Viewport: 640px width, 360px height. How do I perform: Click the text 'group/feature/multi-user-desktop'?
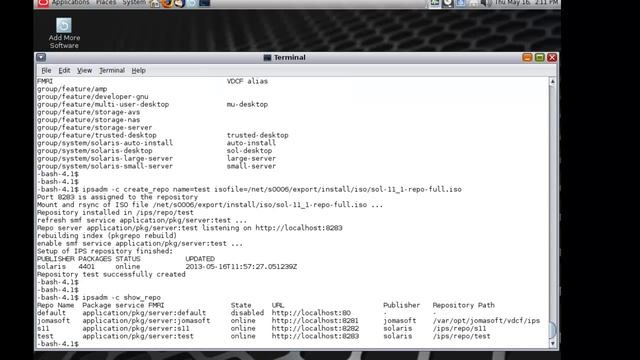103,104
